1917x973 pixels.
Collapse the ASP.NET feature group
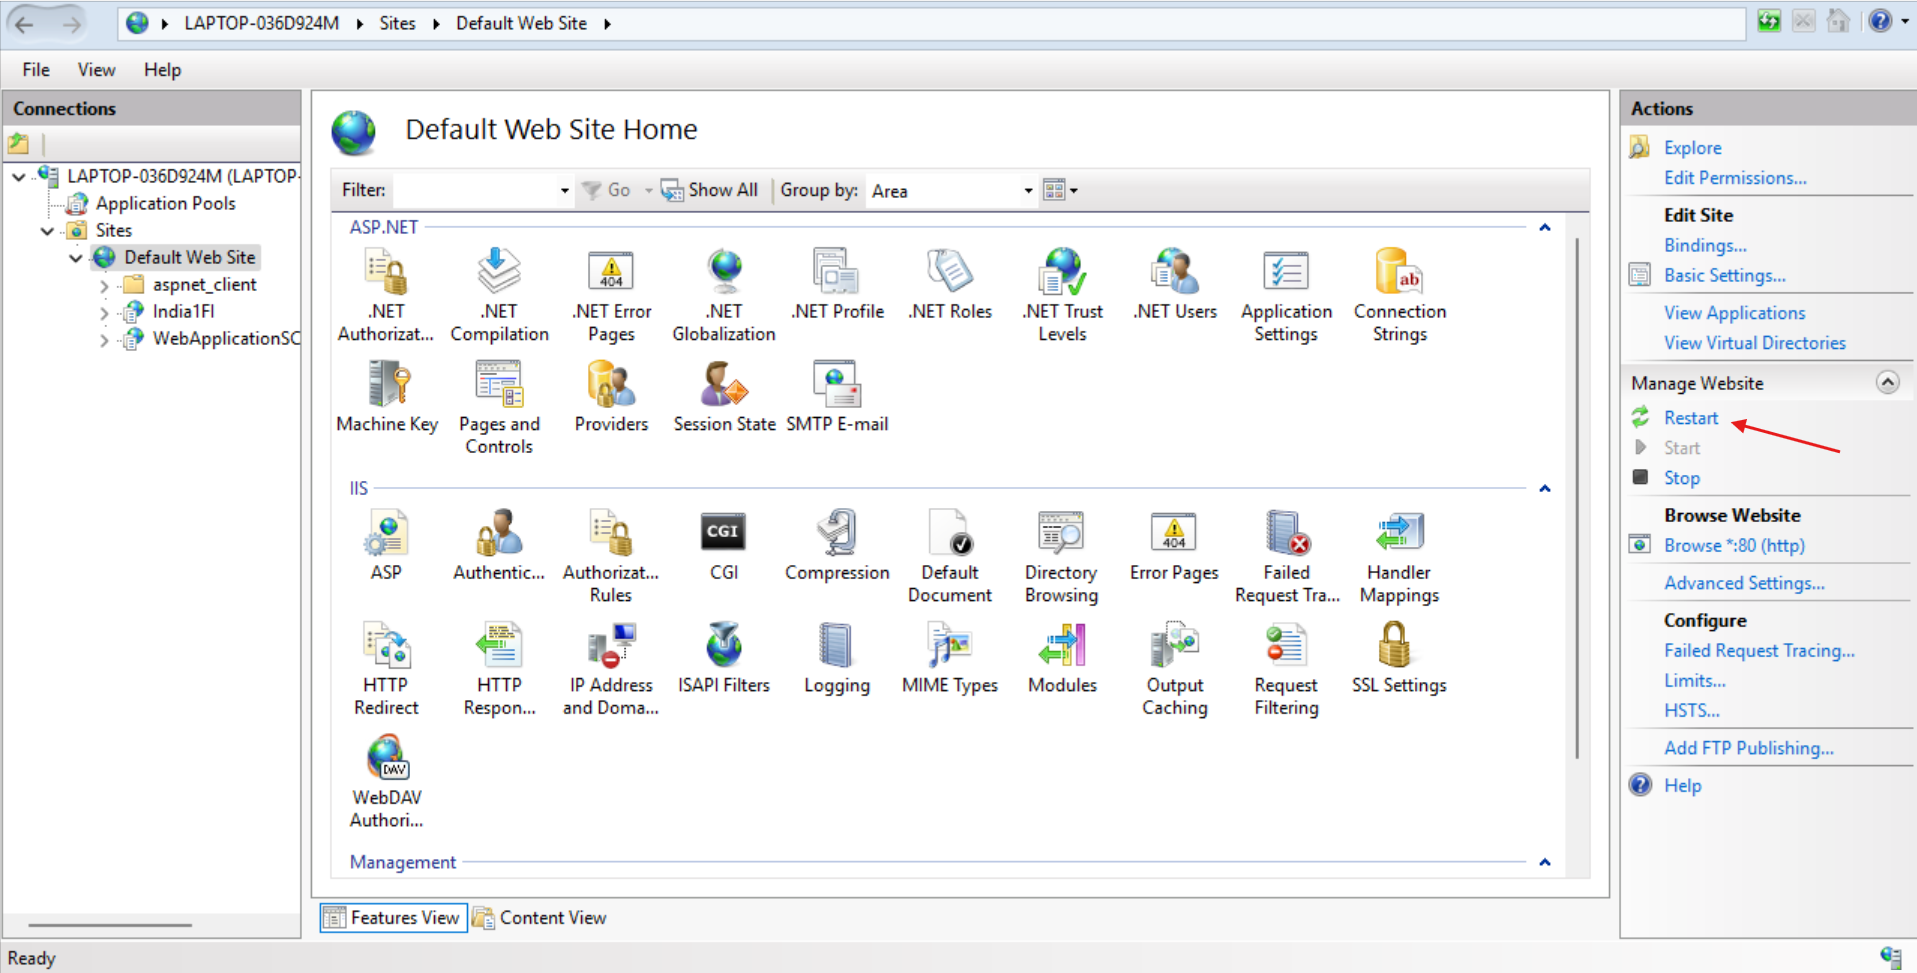pos(1544,228)
